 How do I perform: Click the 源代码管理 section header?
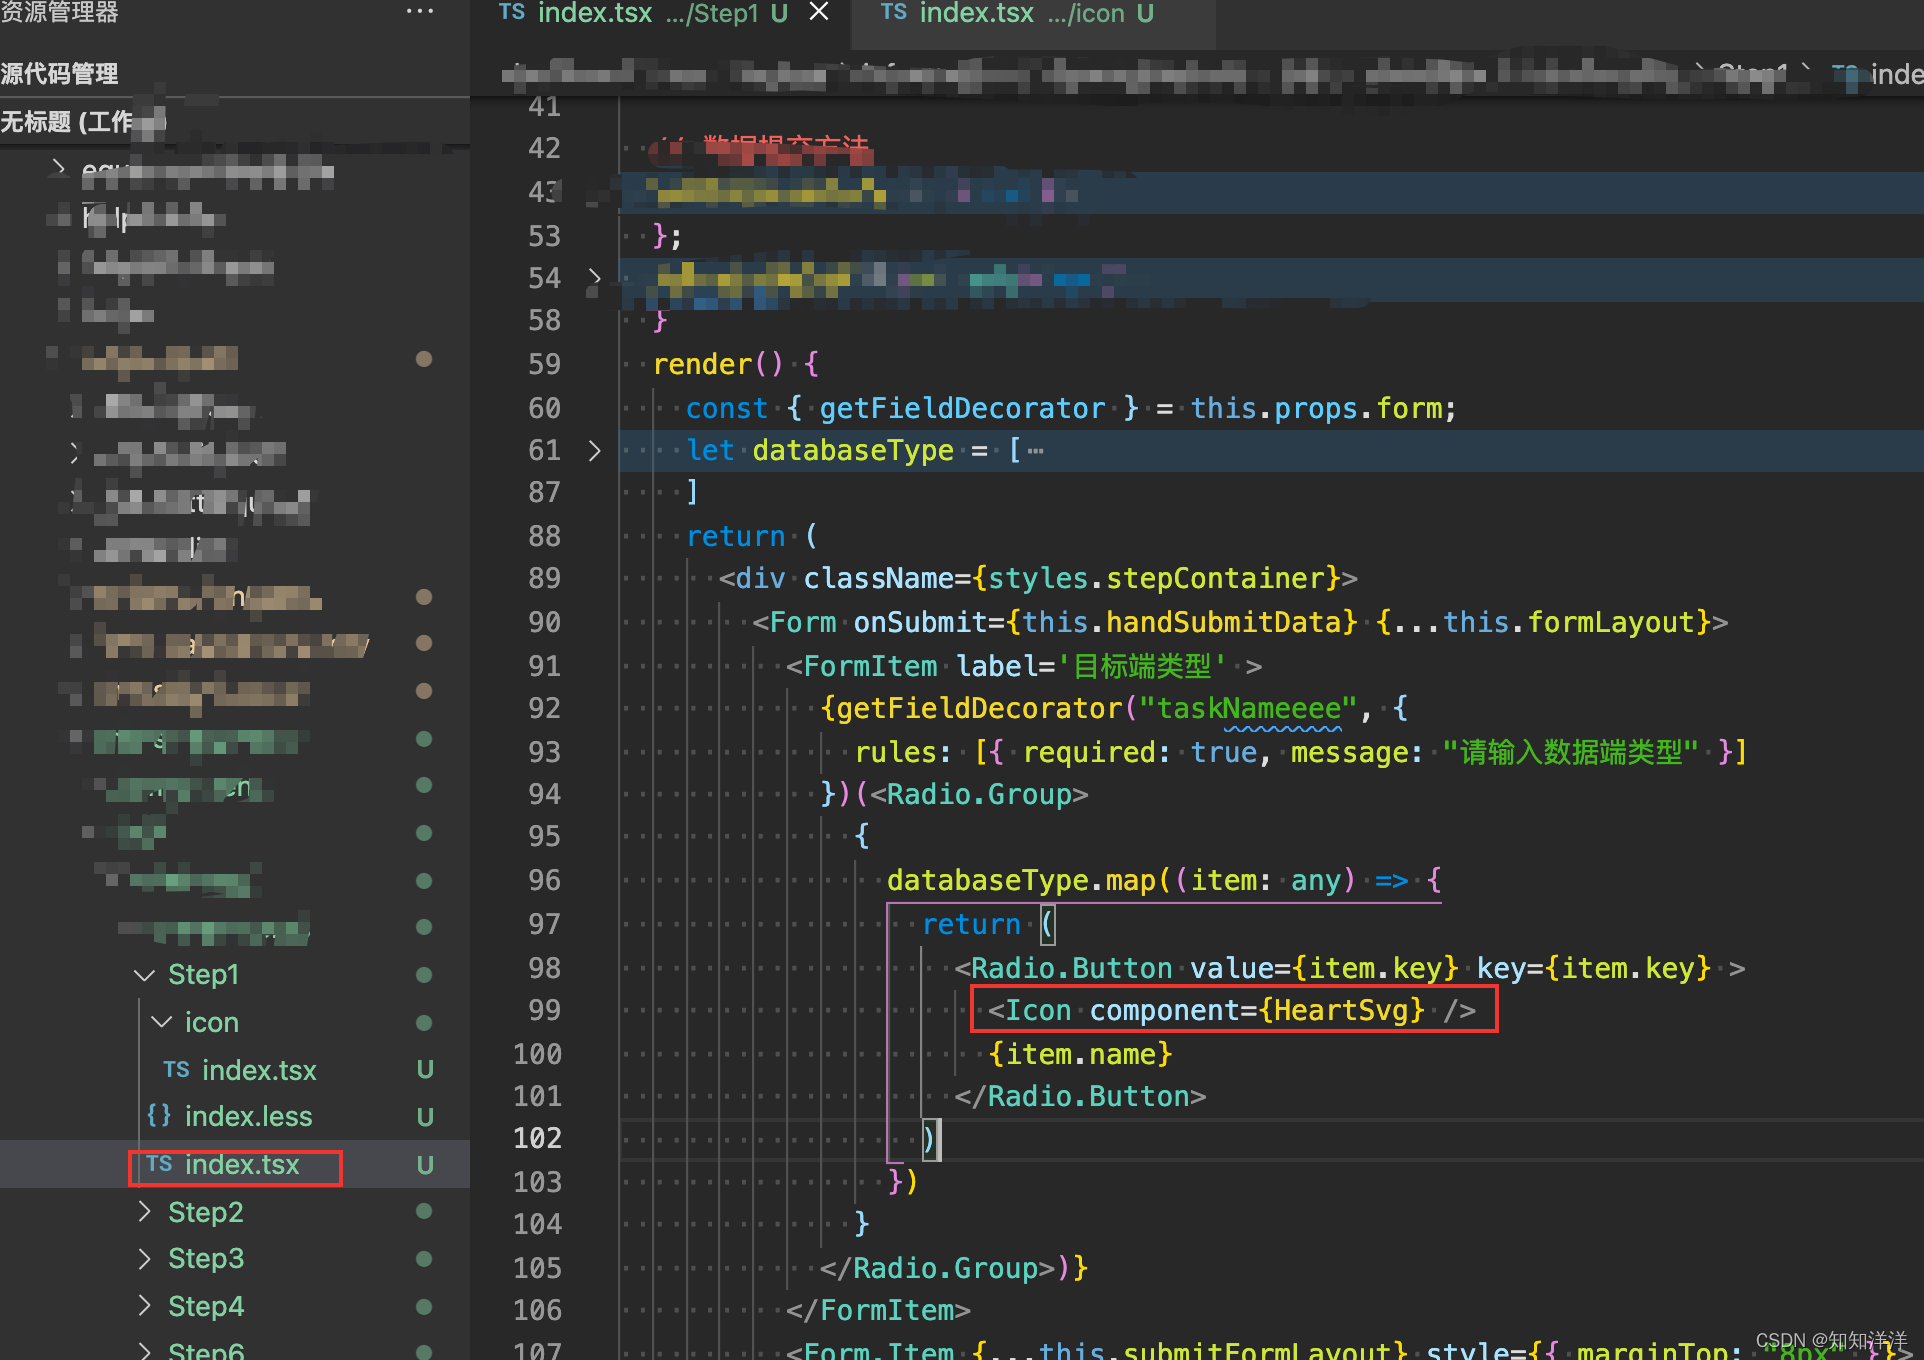(x=60, y=74)
